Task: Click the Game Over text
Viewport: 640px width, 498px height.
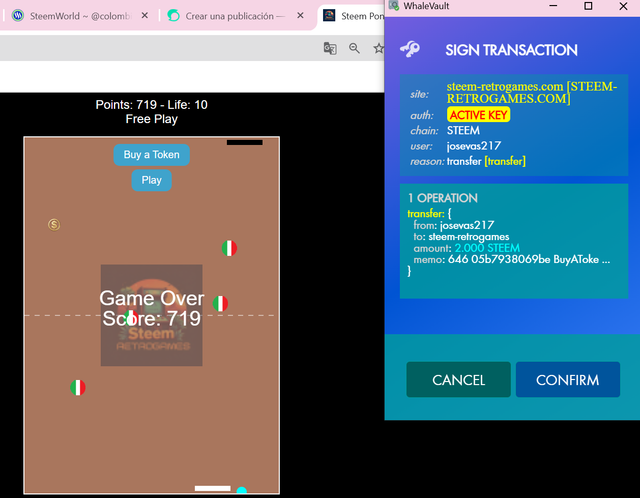Action: (151, 298)
